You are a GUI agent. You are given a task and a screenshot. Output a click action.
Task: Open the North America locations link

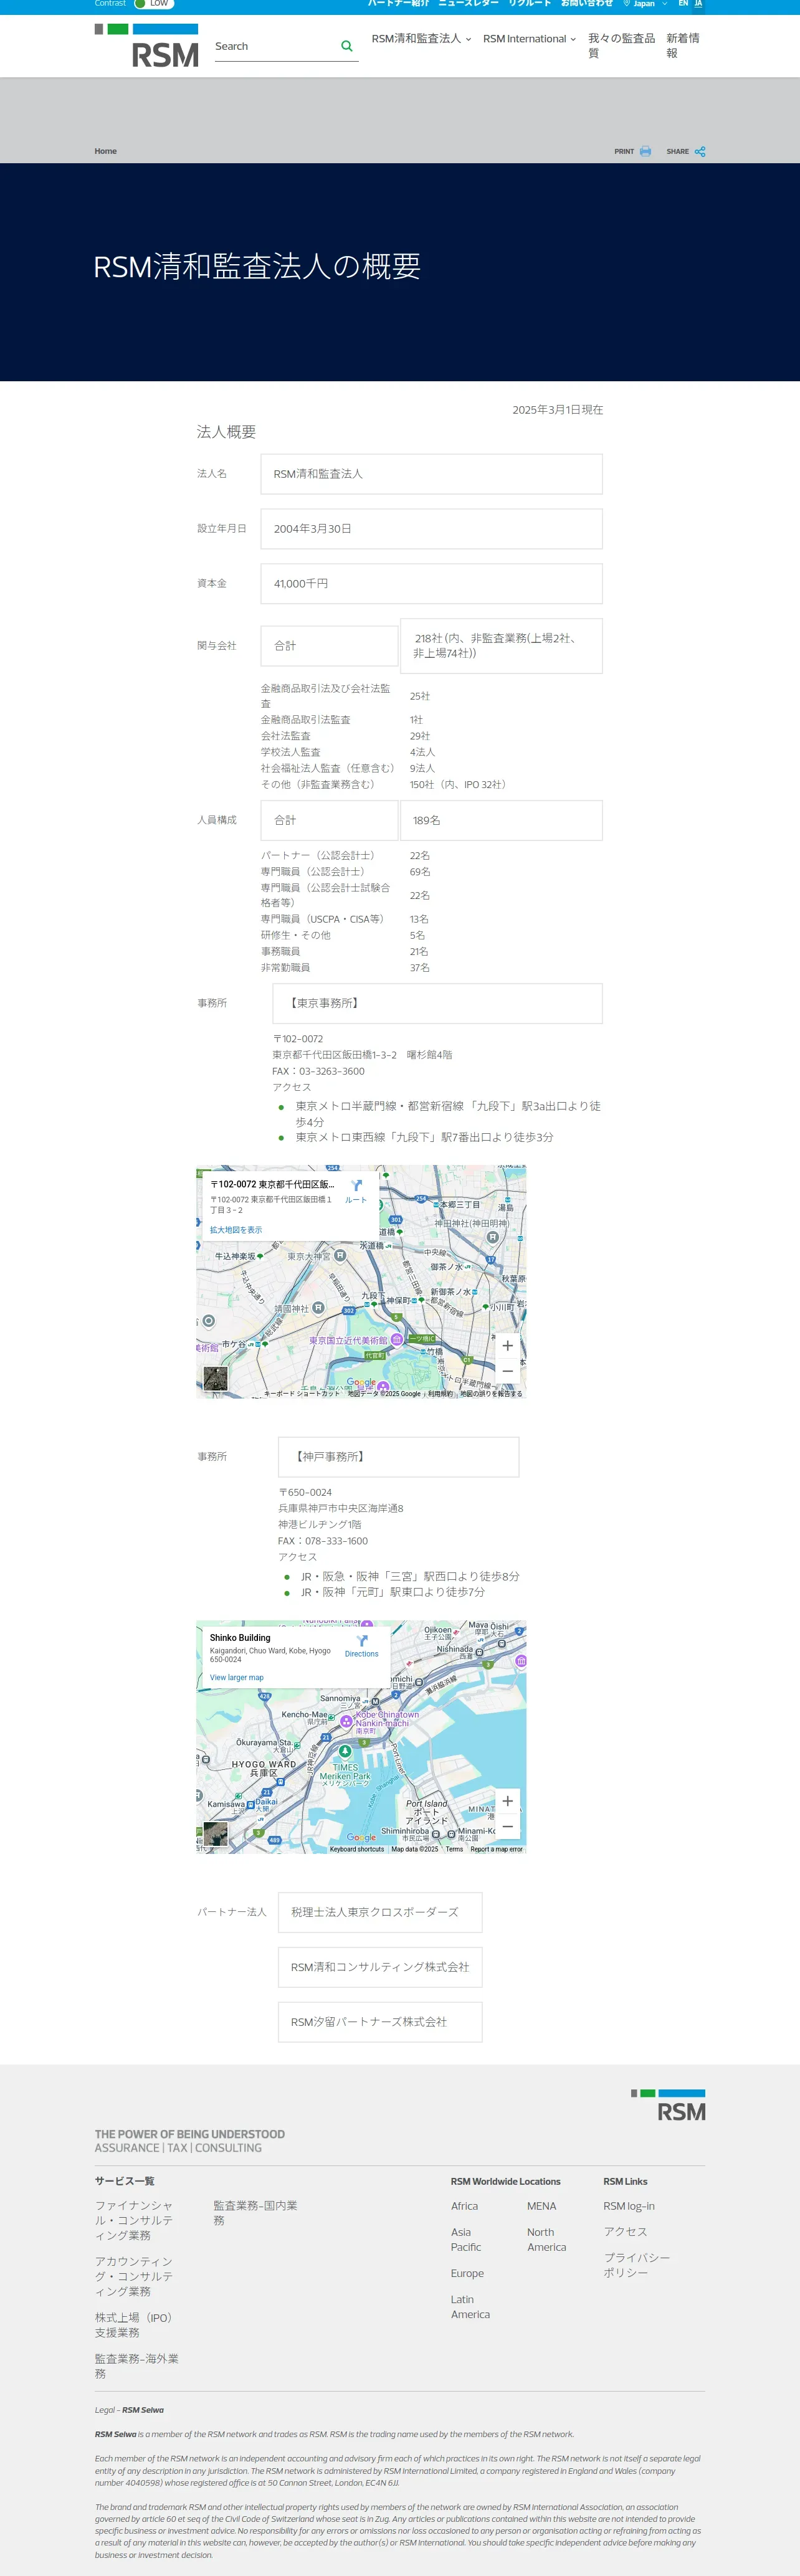[x=546, y=2239]
